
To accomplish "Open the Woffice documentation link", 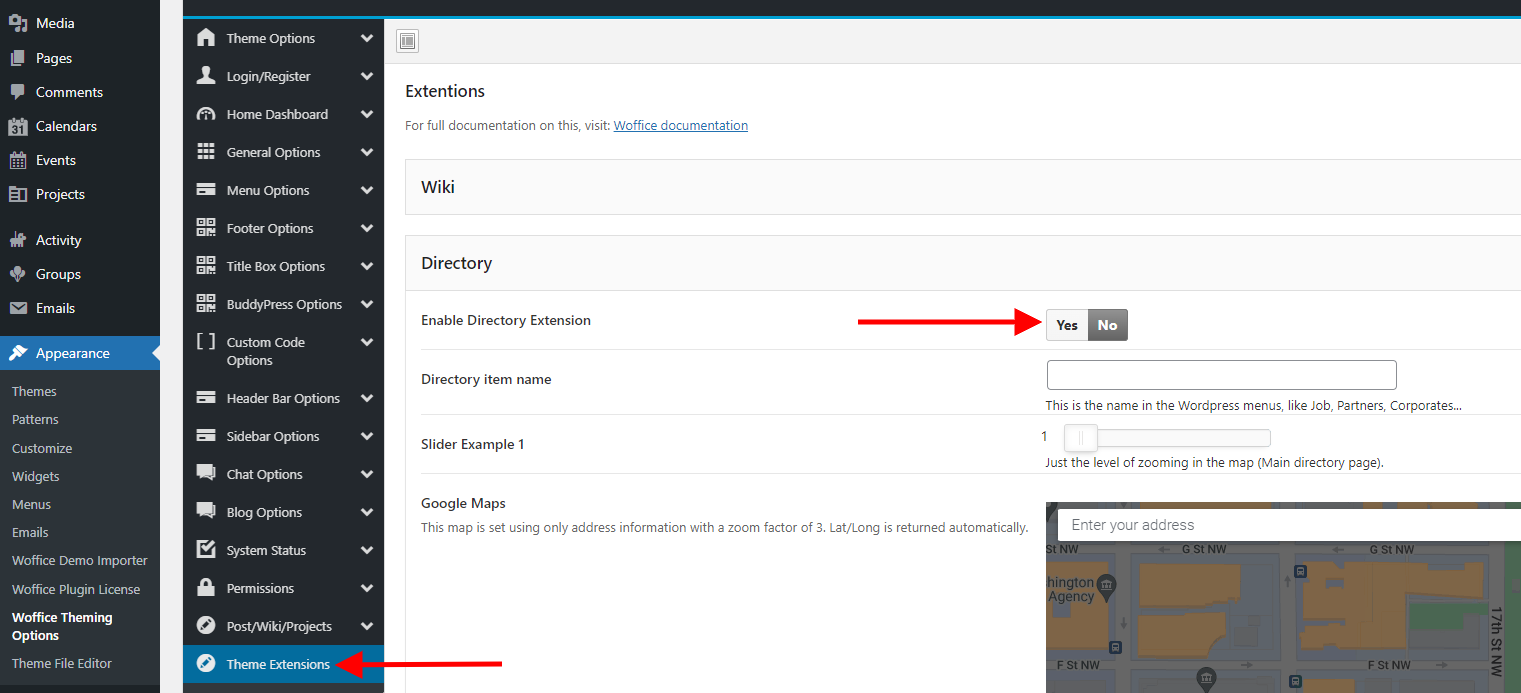I will (680, 125).
